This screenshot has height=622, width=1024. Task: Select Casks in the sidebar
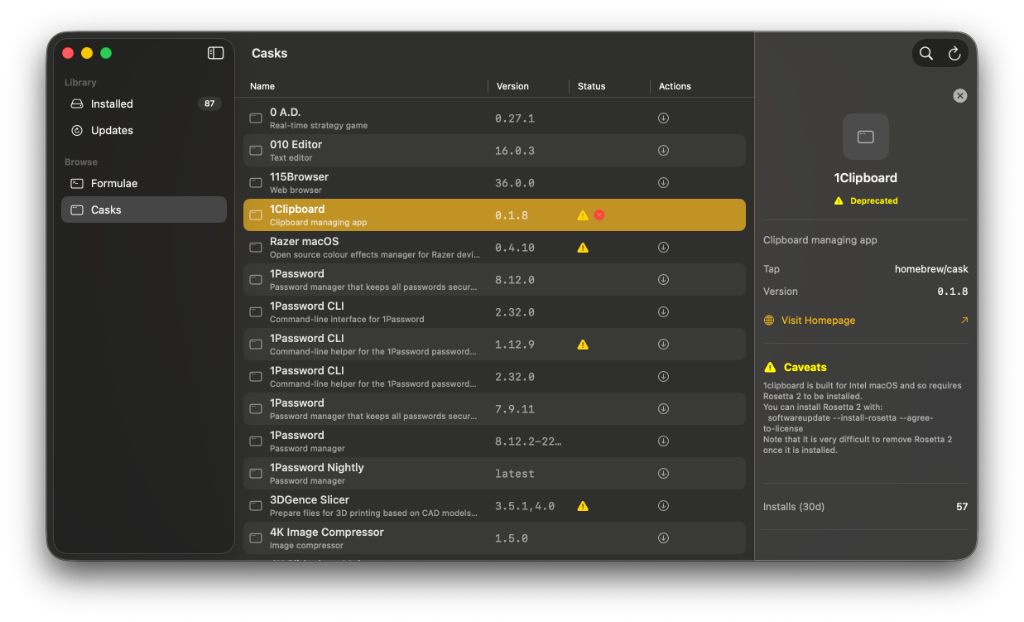tap(144, 210)
